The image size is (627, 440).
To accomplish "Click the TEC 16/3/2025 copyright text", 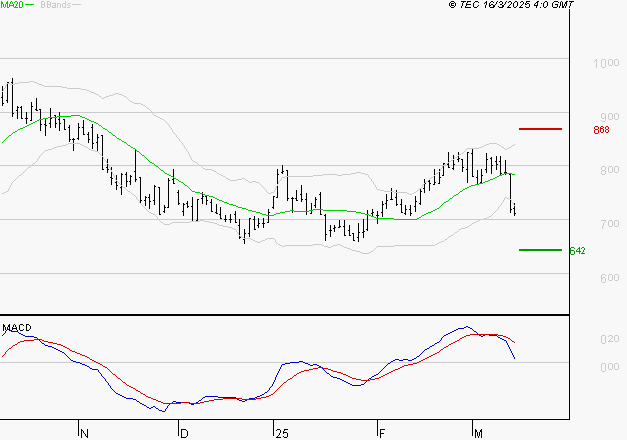I will pyautogui.click(x=511, y=5).
